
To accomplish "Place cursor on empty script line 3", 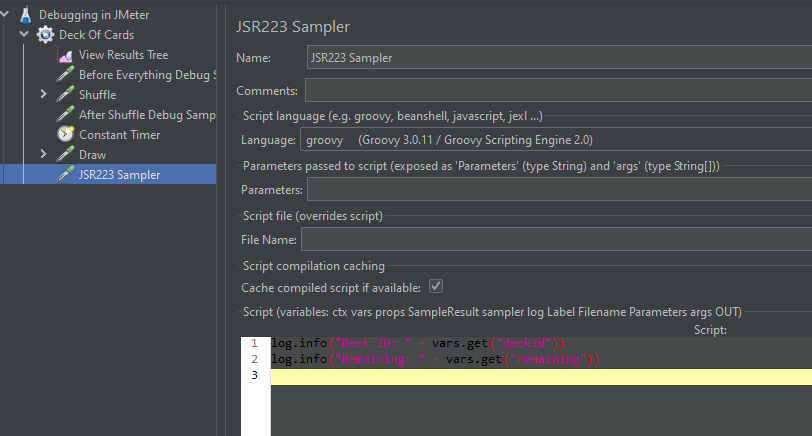I will [541, 376].
